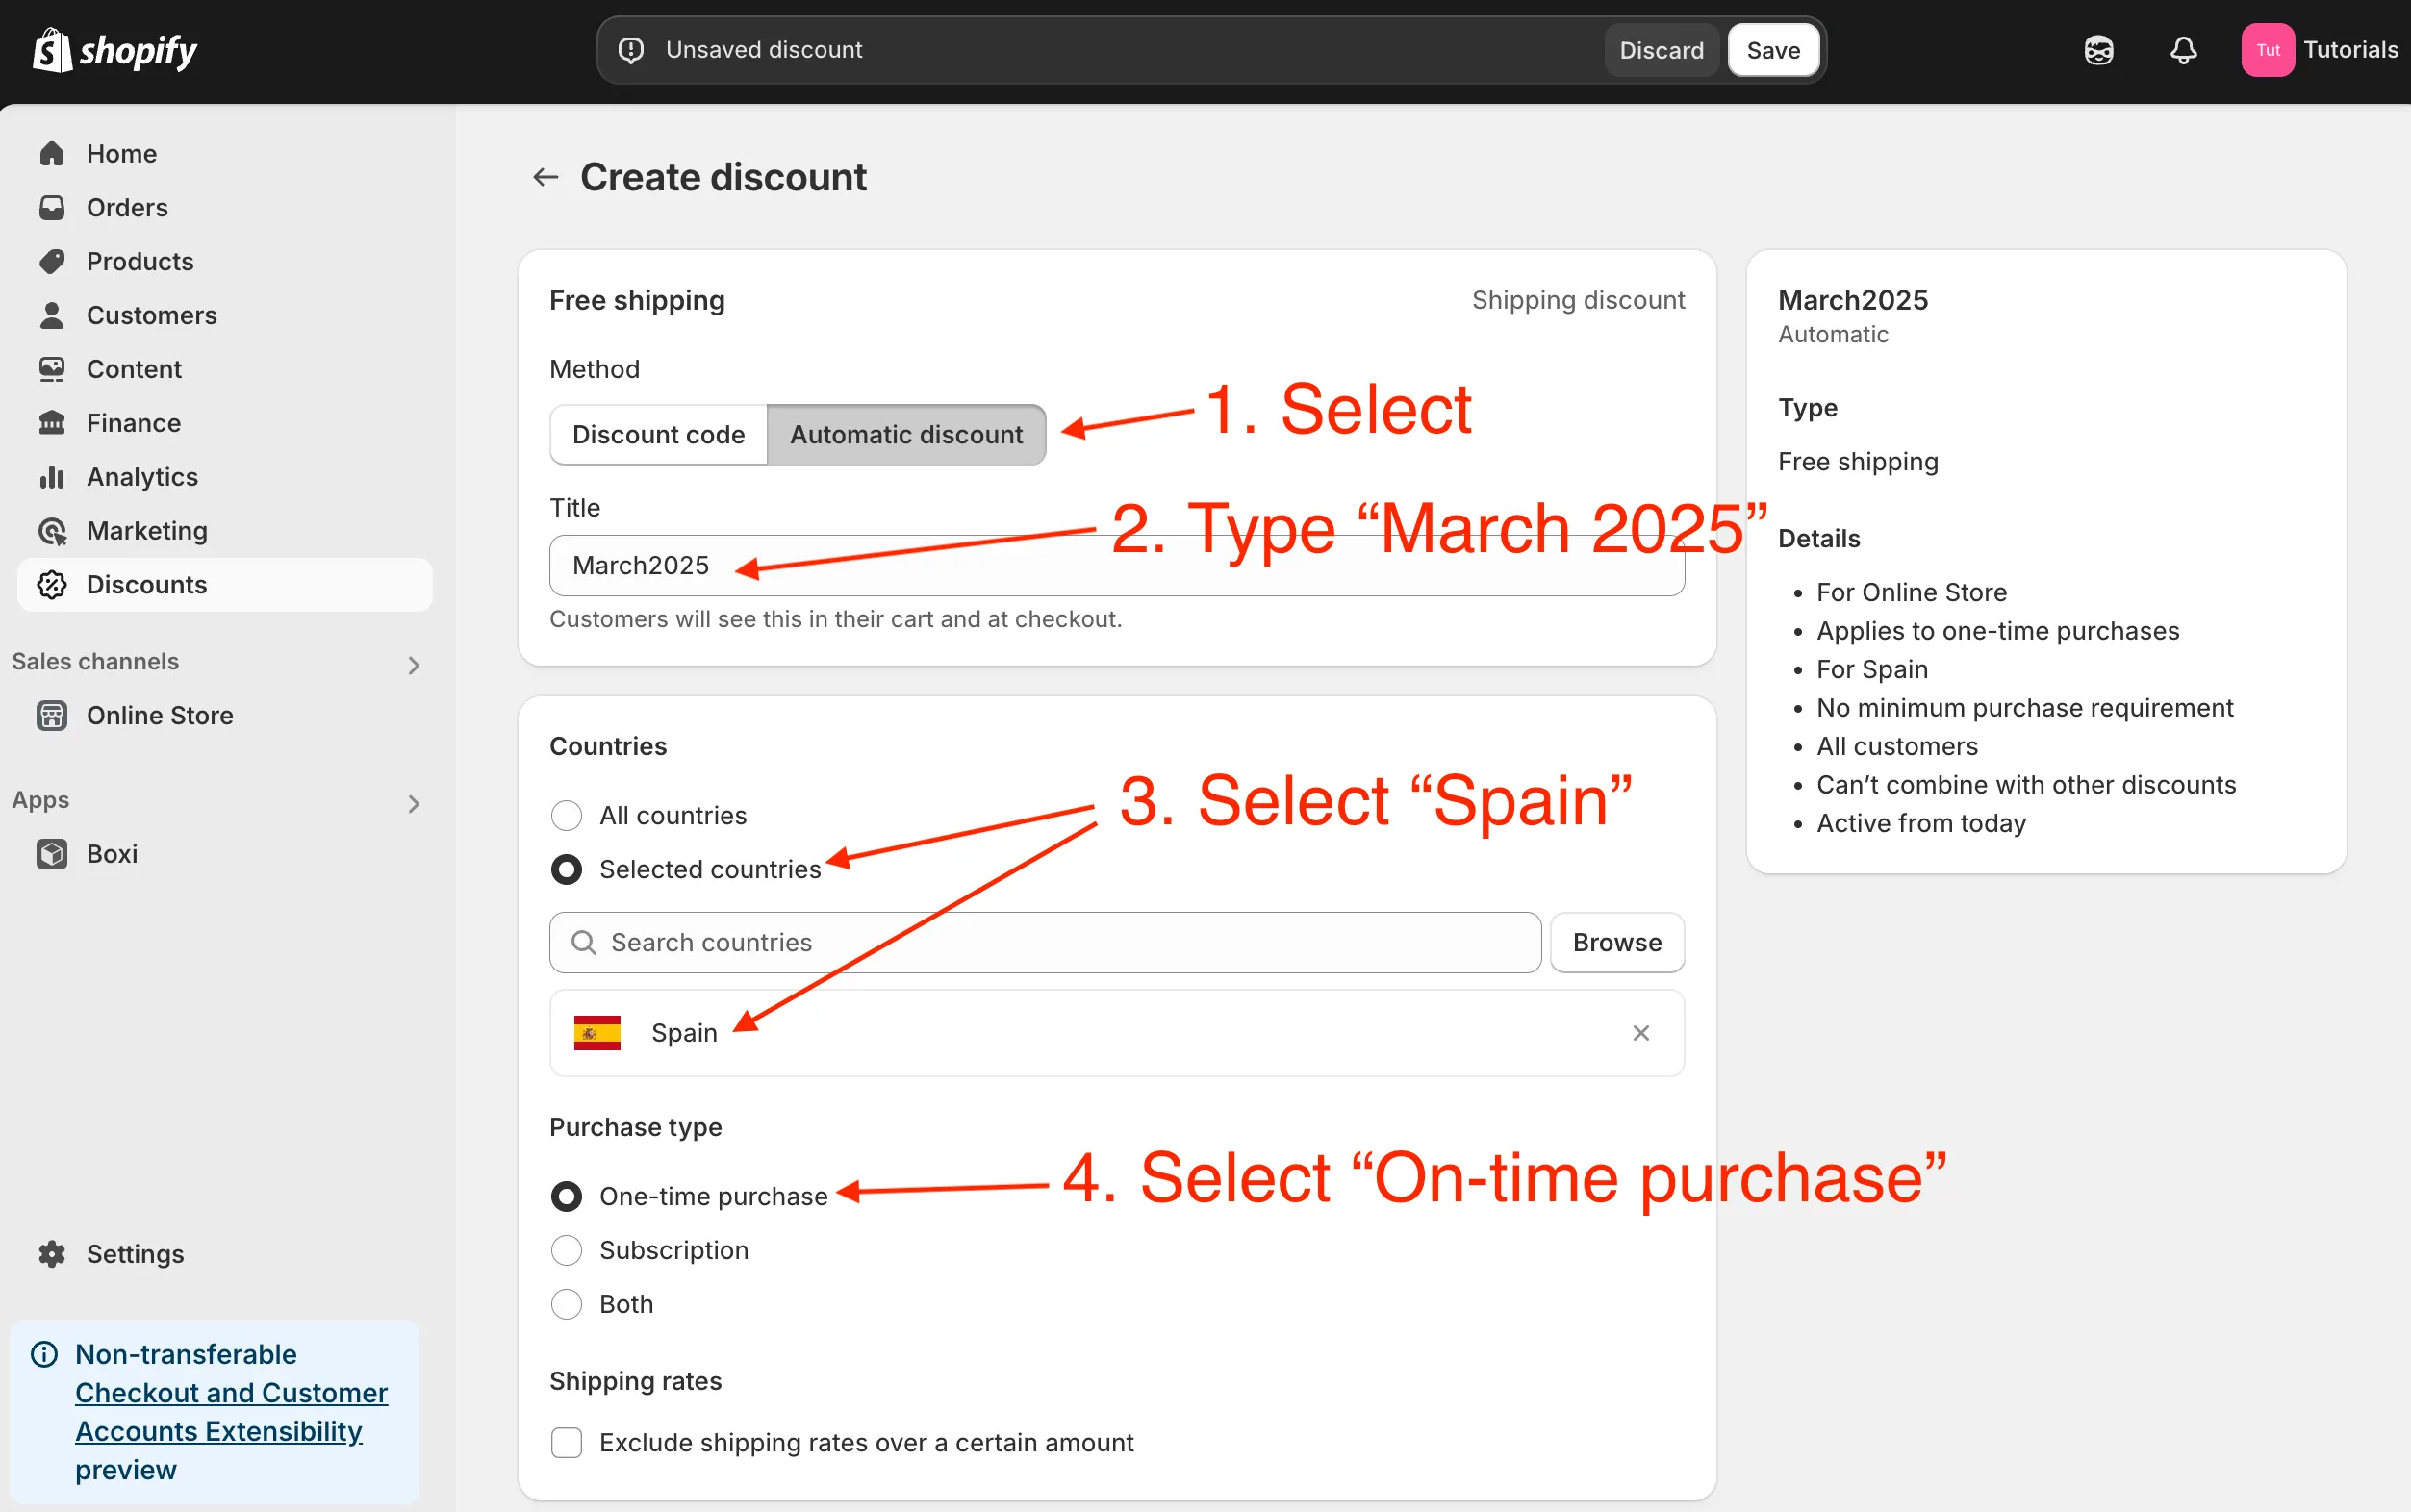
Task: Open notifications via the bell icon
Action: 2183,49
